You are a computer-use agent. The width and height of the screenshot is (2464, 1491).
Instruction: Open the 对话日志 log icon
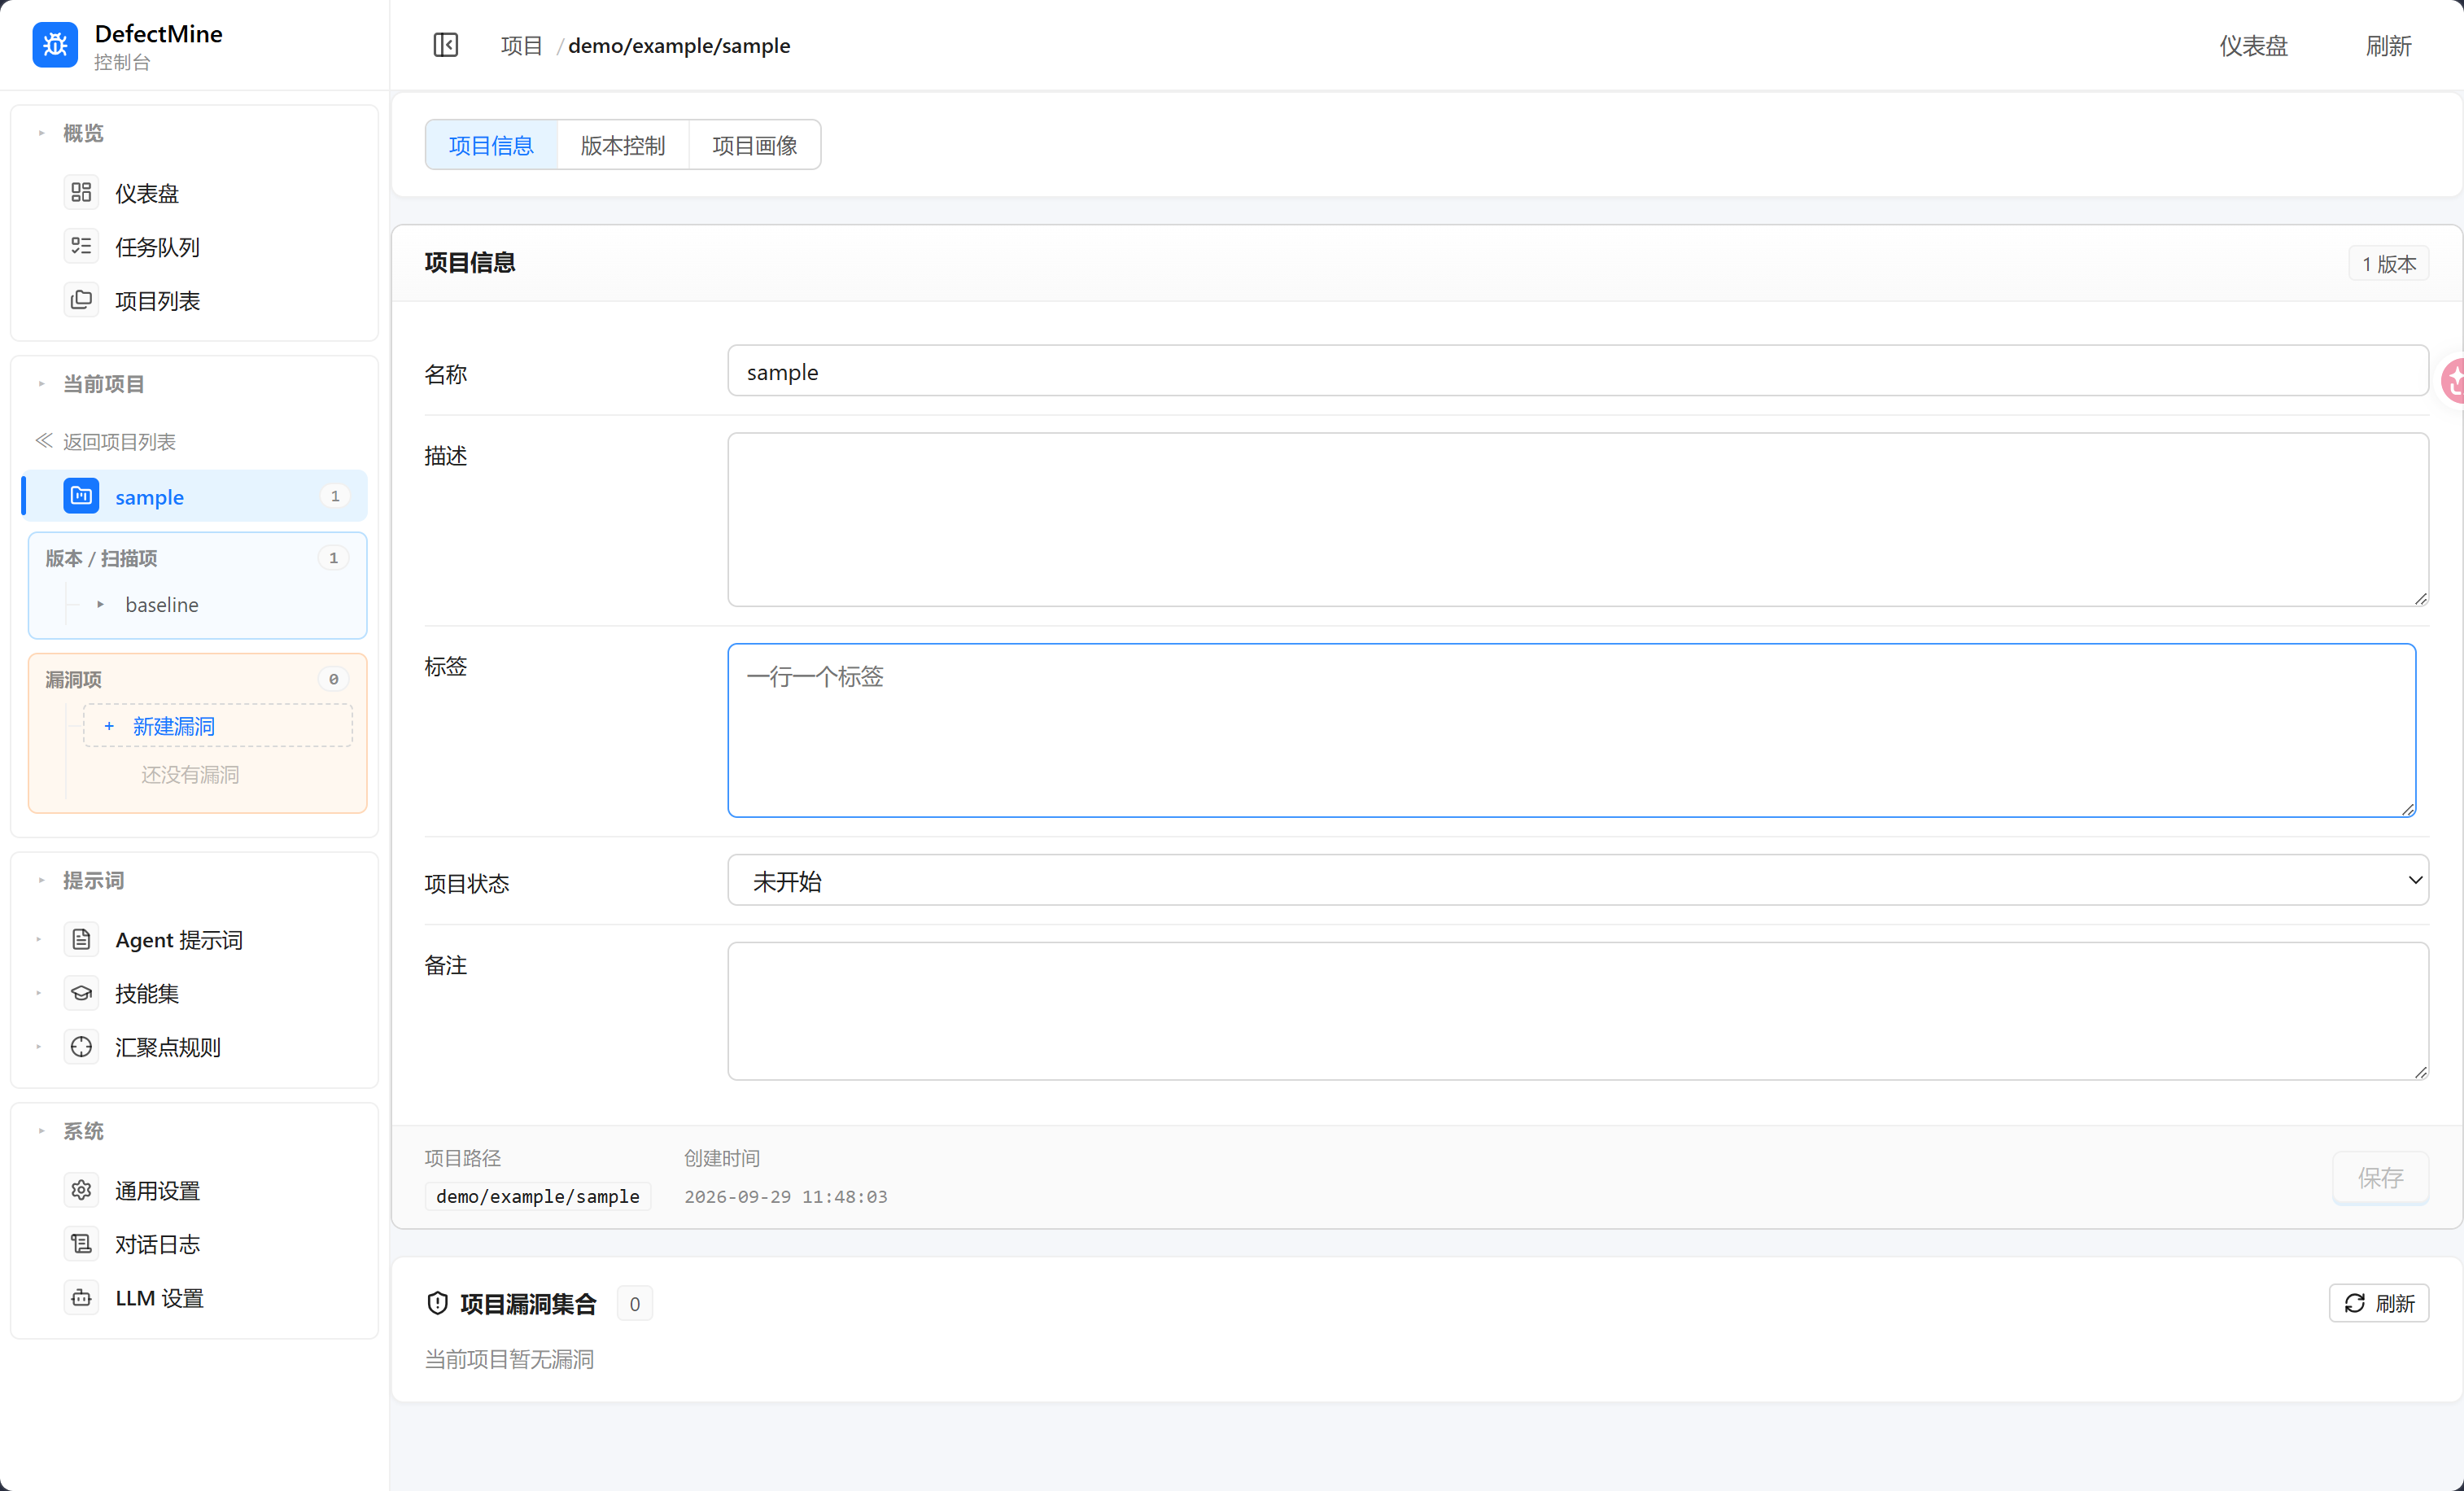tap(81, 1244)
